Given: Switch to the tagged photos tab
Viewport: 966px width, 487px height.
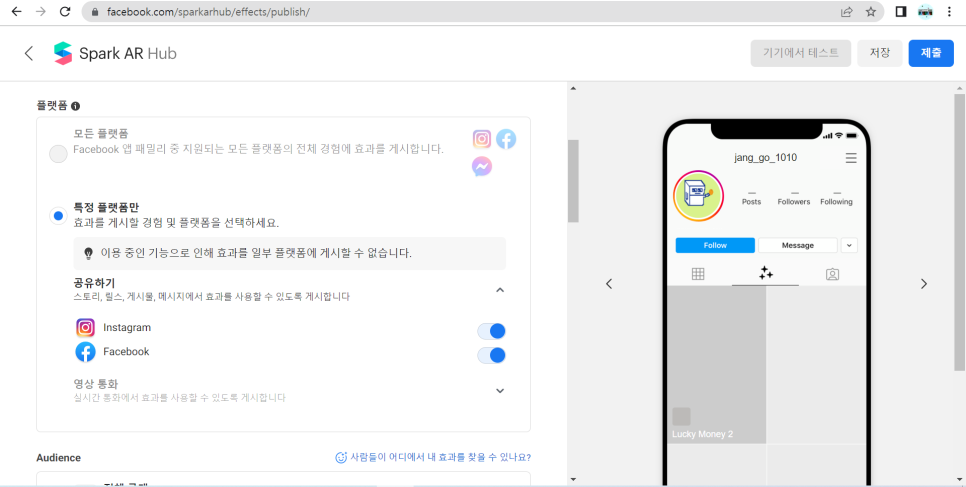Looking at the screenshot, I should tap(832, 274).
